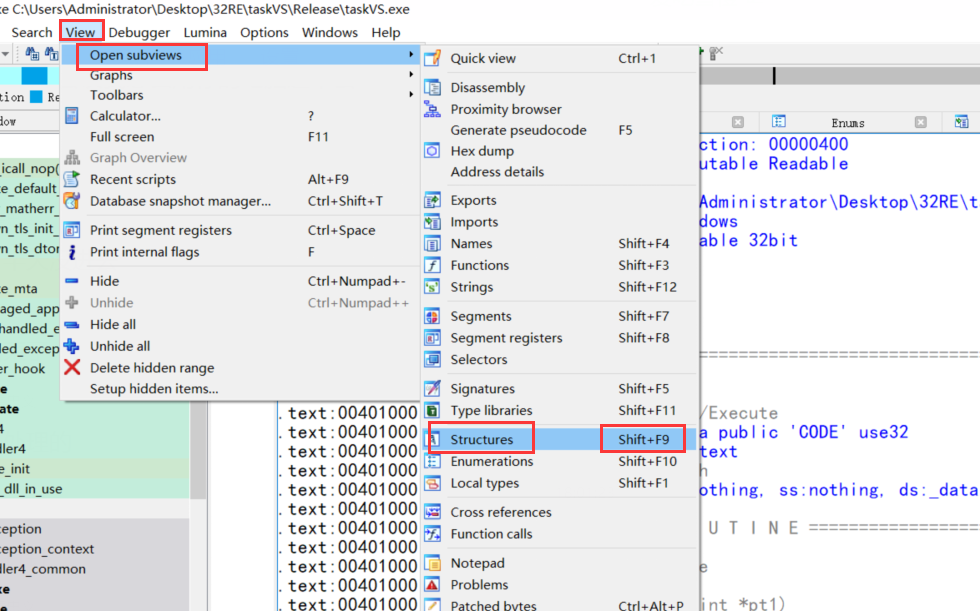Screen dimensions: 980x611
Task: Click the Hide all icon
Action: pos(72,324)
